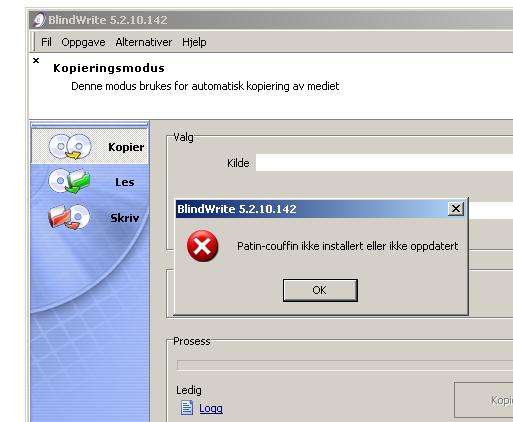Image resolution: width=513 pixels, height=422 pixels.
Task: Click the red error icon in dialog
Action: click(x=202, y=246)
